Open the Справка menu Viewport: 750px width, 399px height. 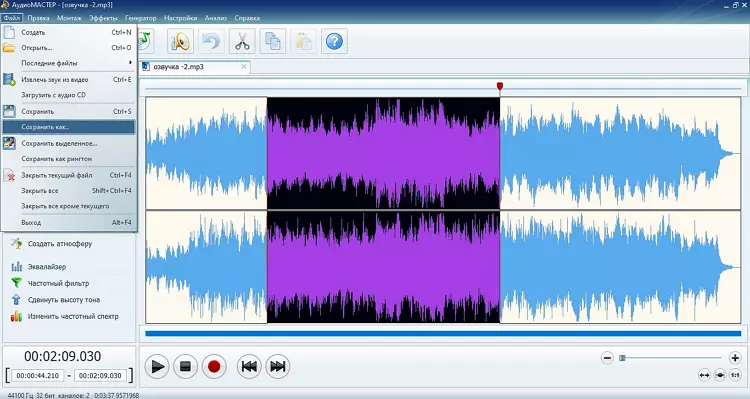[247, 18]
